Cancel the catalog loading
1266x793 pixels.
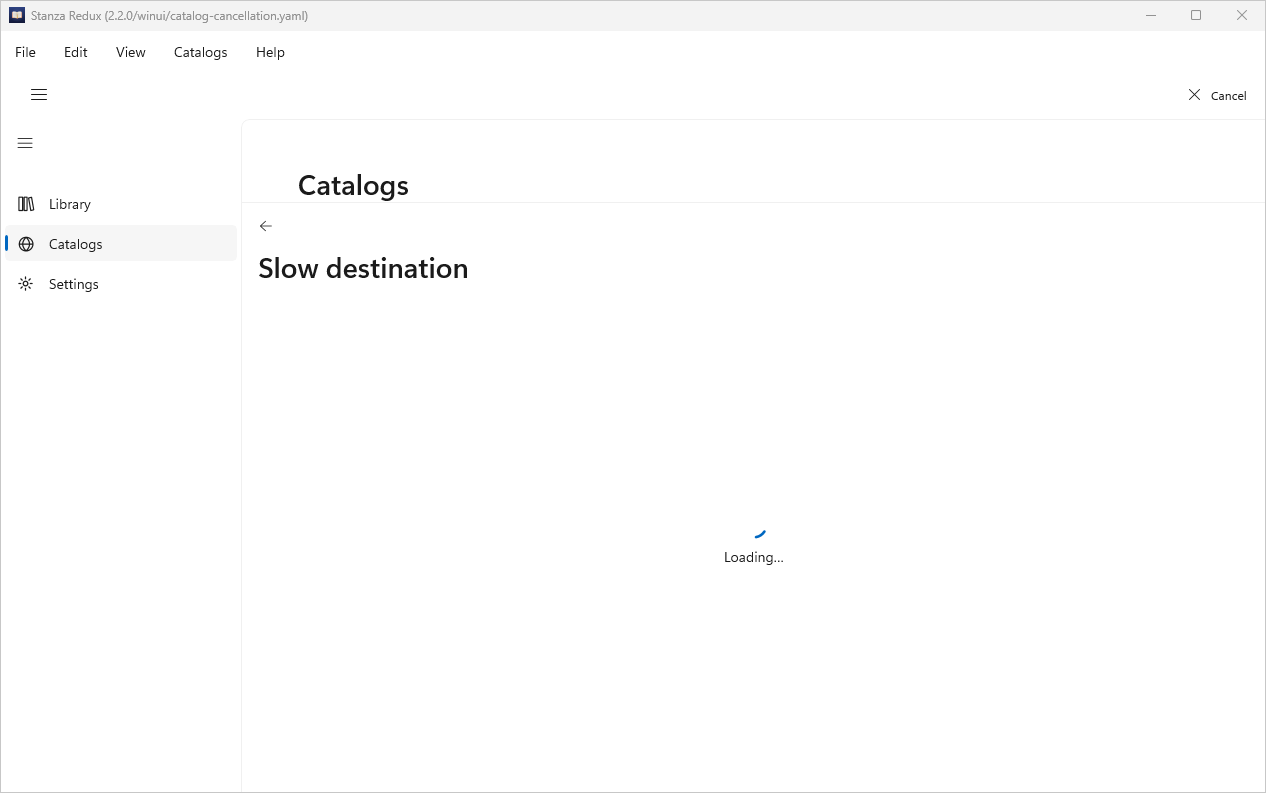(1217, 95)
